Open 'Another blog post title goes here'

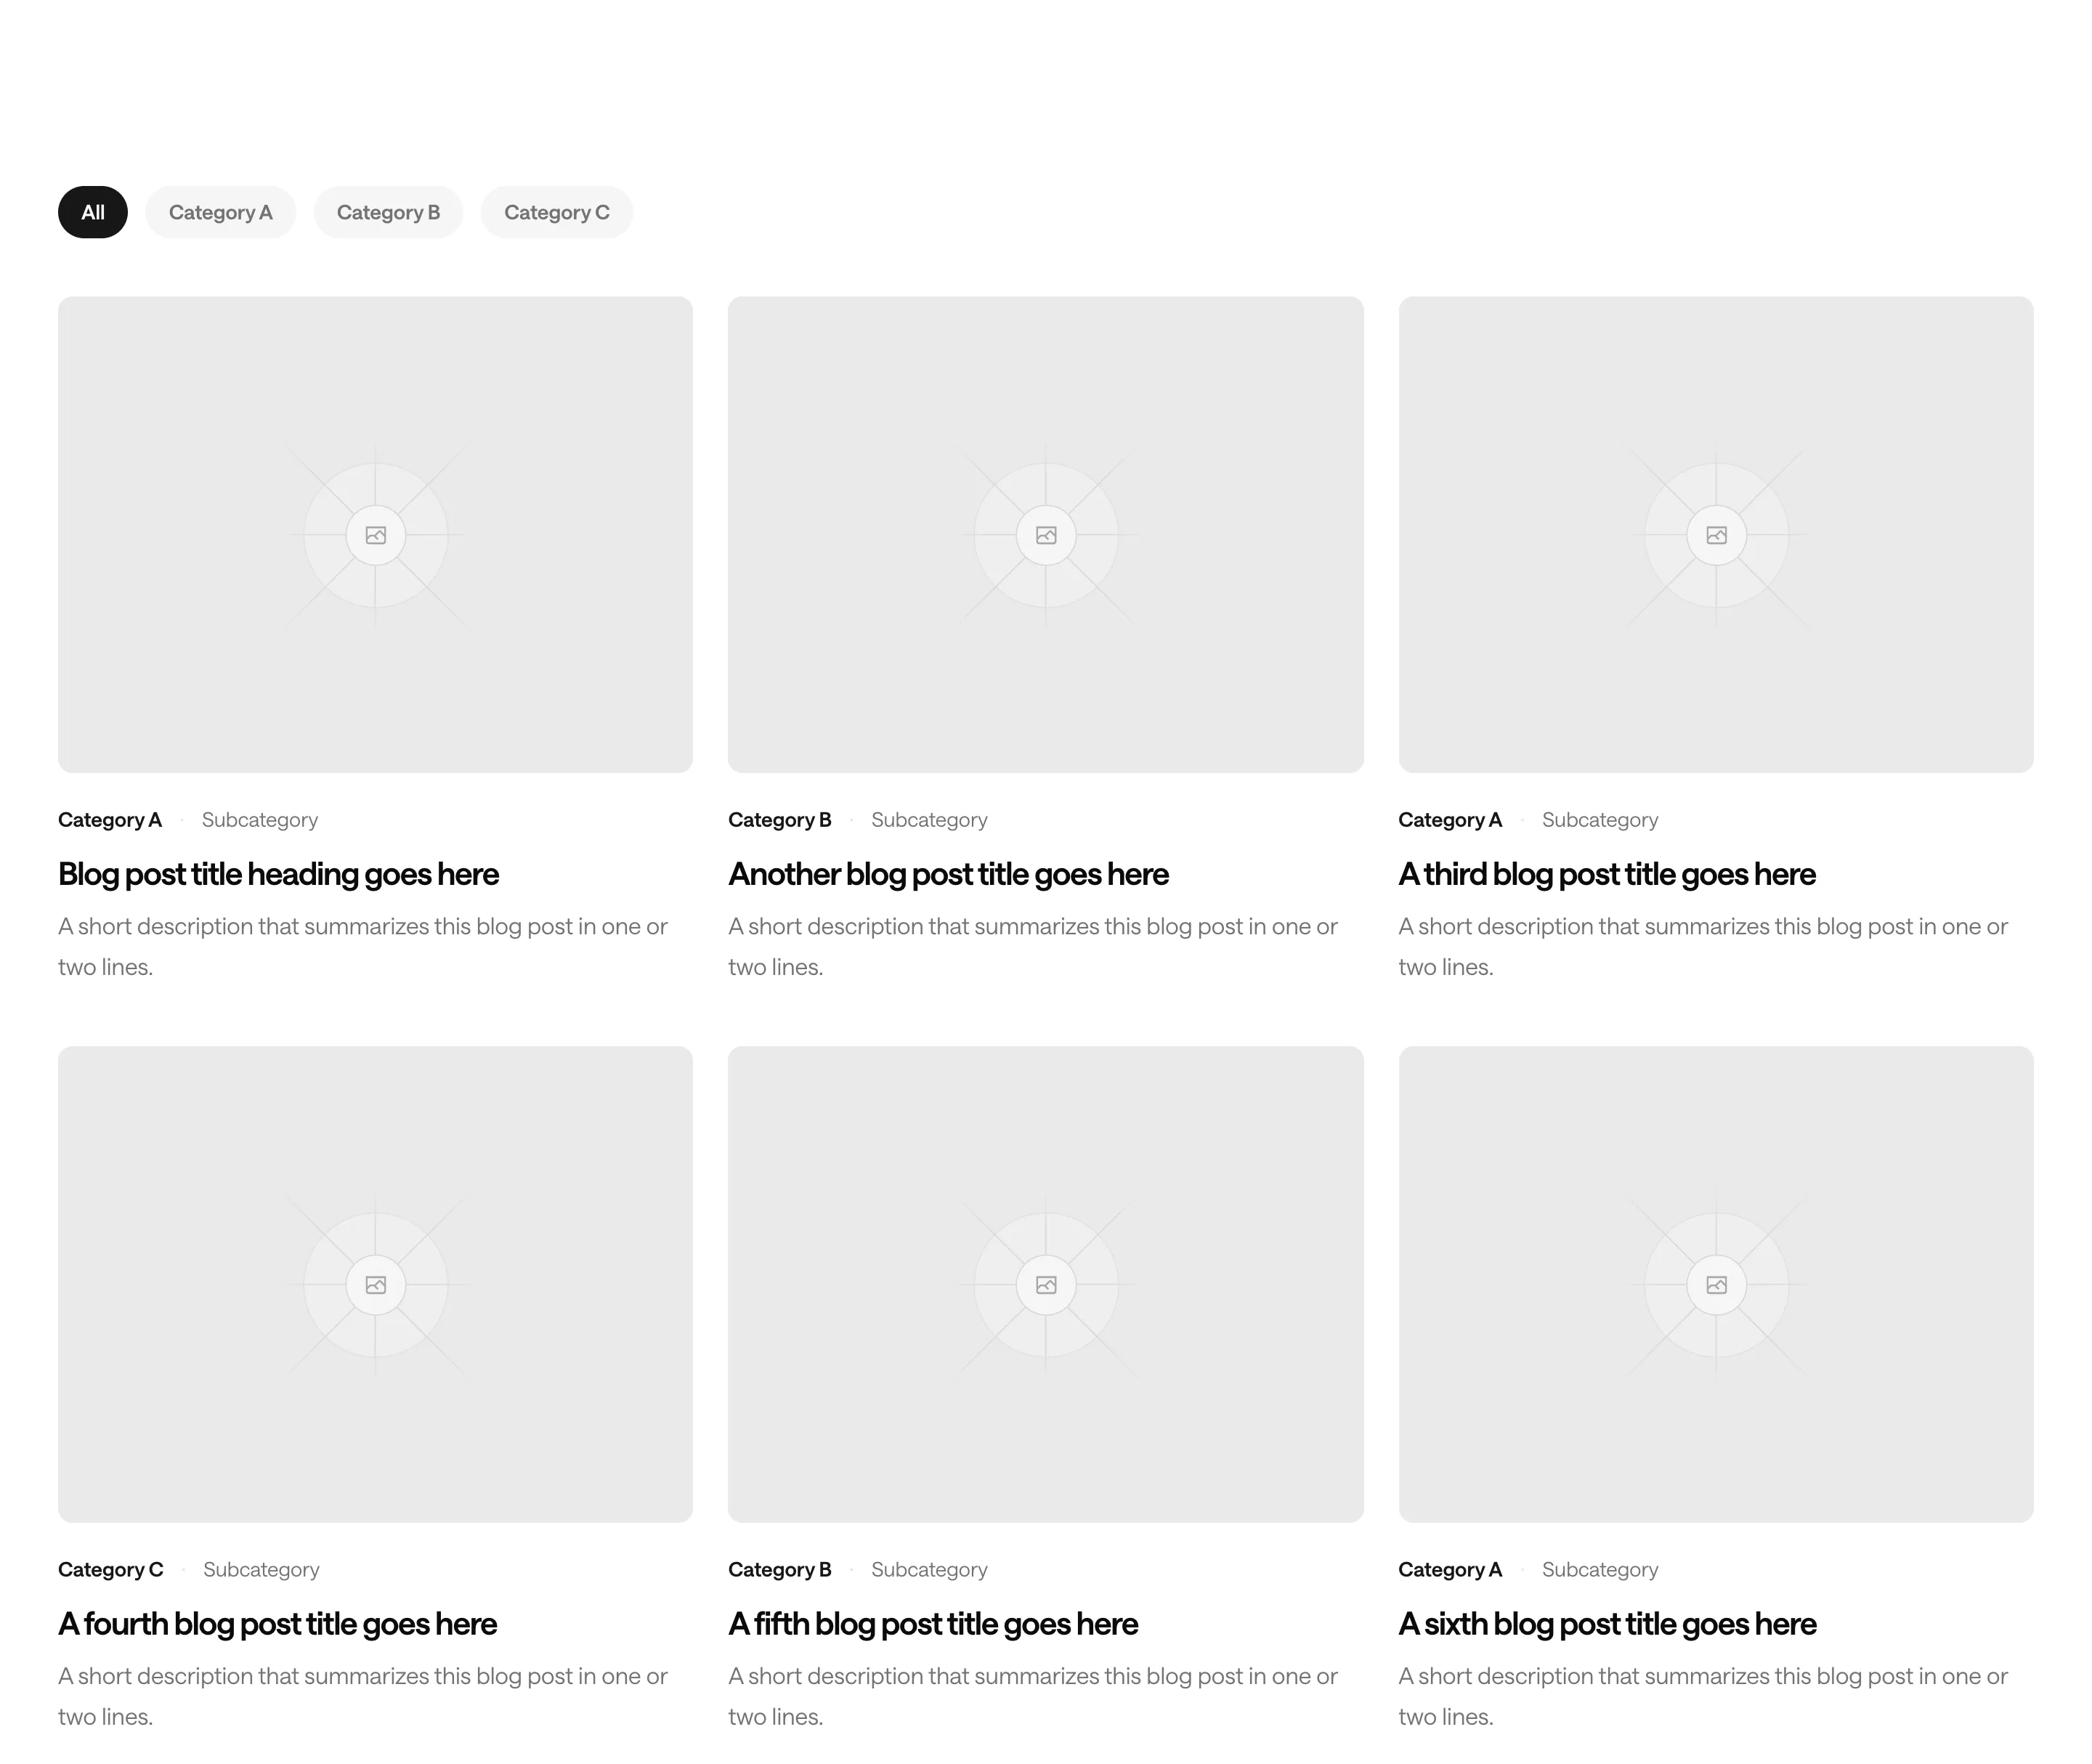948,875
